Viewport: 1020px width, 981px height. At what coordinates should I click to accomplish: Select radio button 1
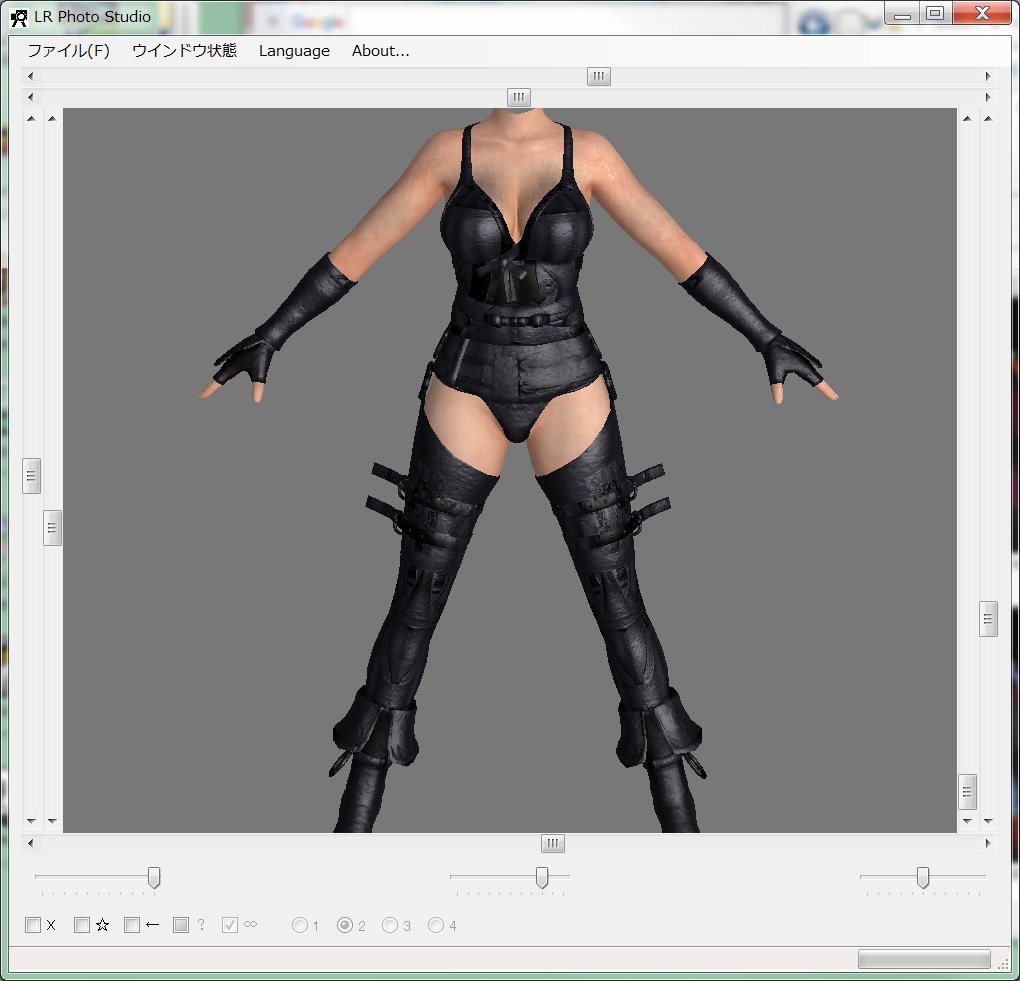click(299, 925)
